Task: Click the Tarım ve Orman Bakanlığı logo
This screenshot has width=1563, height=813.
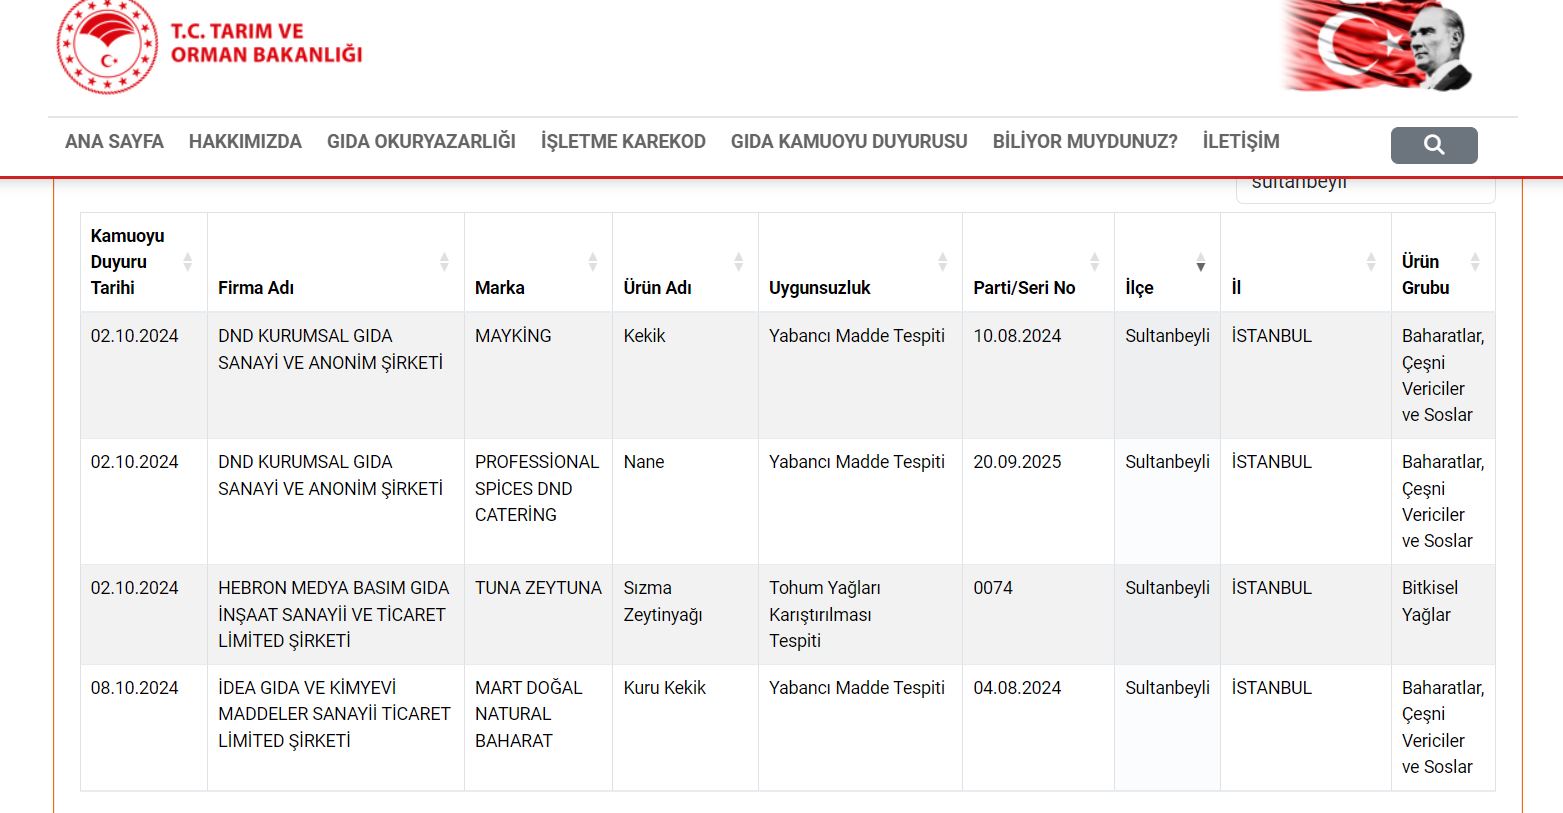Action: tap(210, 46)
